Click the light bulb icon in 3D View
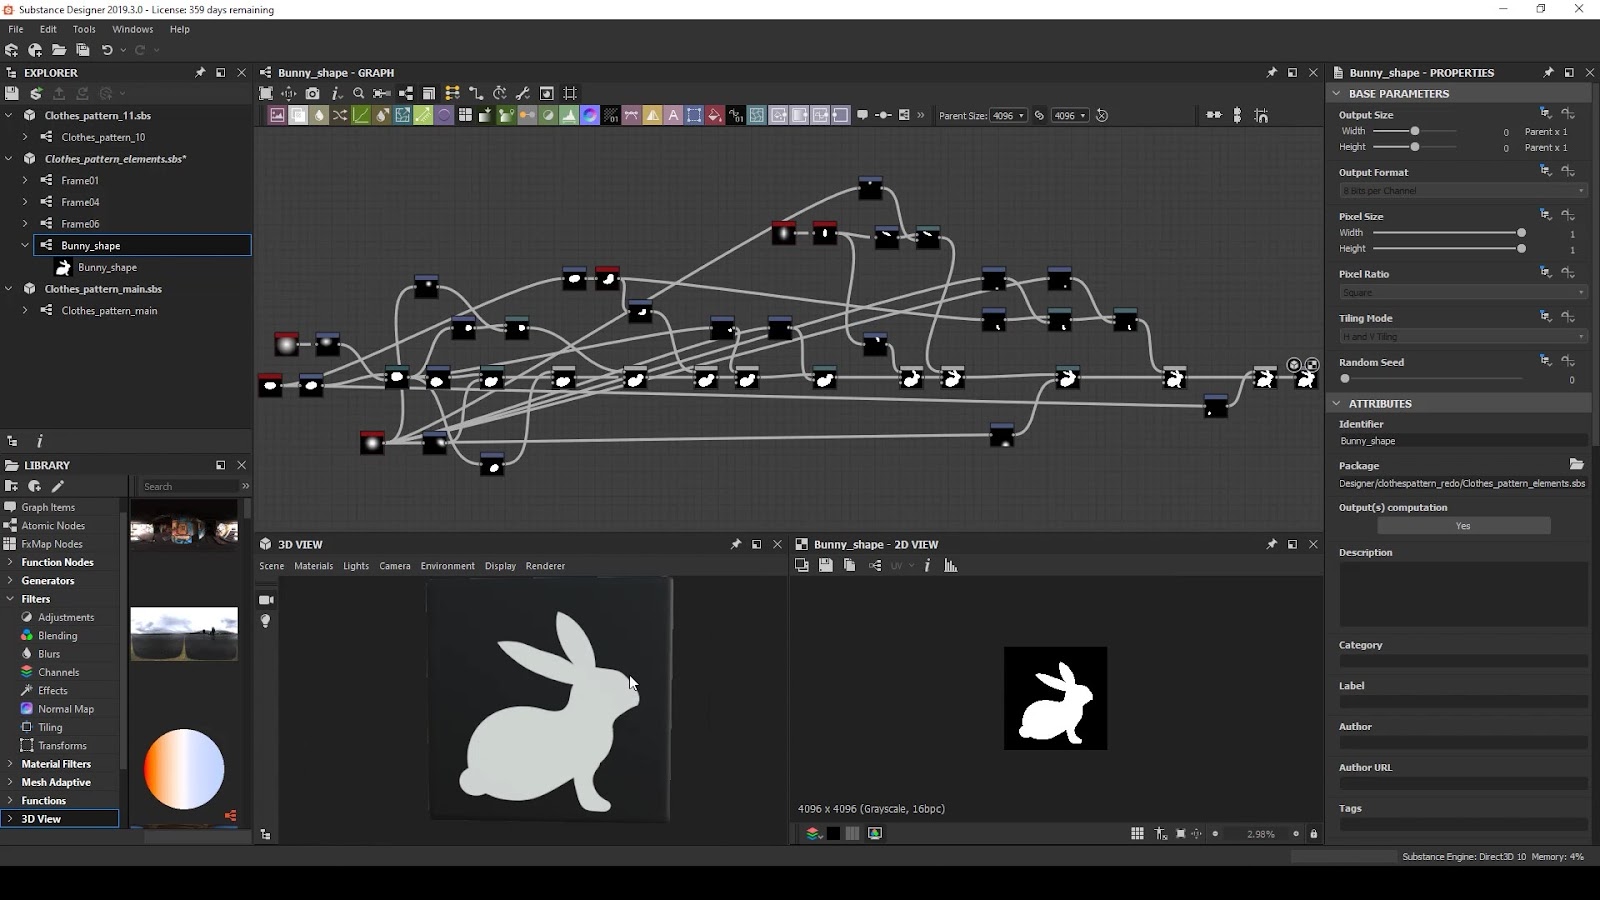Viewport: 1600px width, 900px height. (266, 621)
